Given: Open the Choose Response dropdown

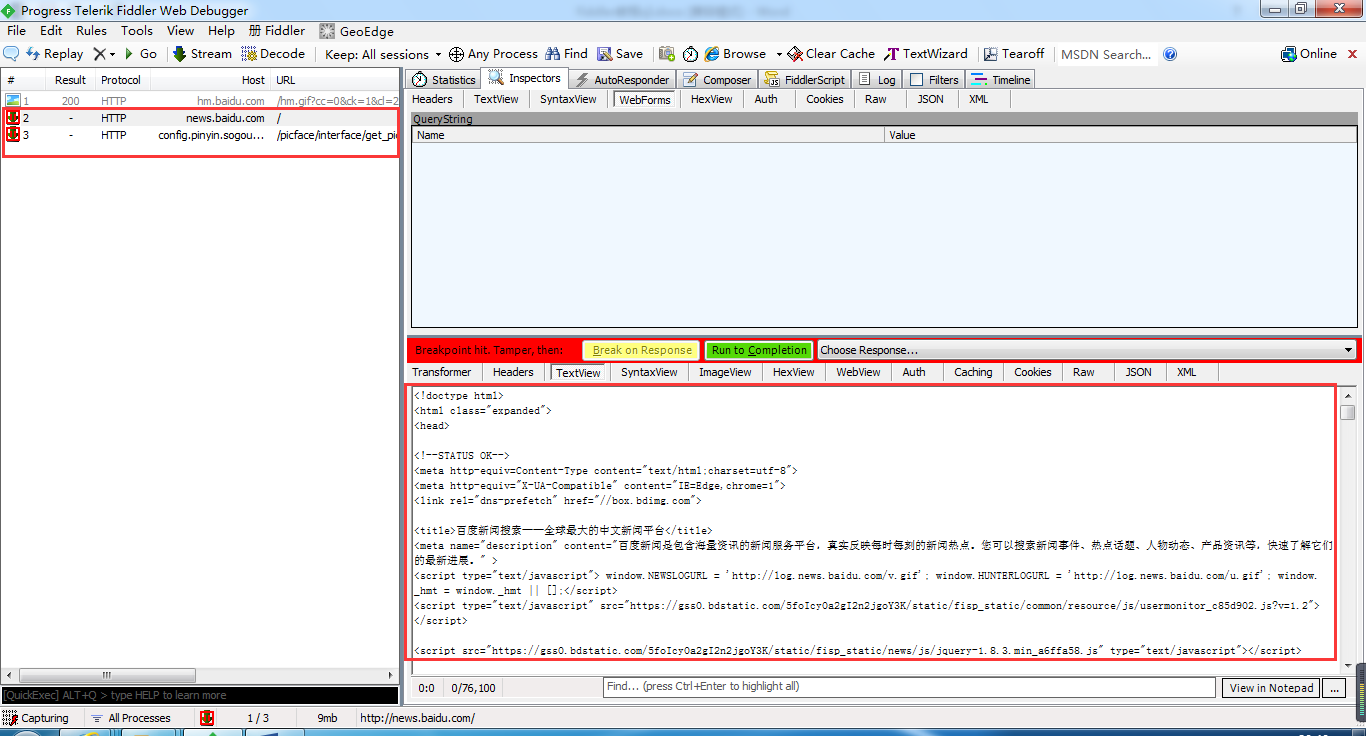Looking at the screenshot, I should point(1087,350).
